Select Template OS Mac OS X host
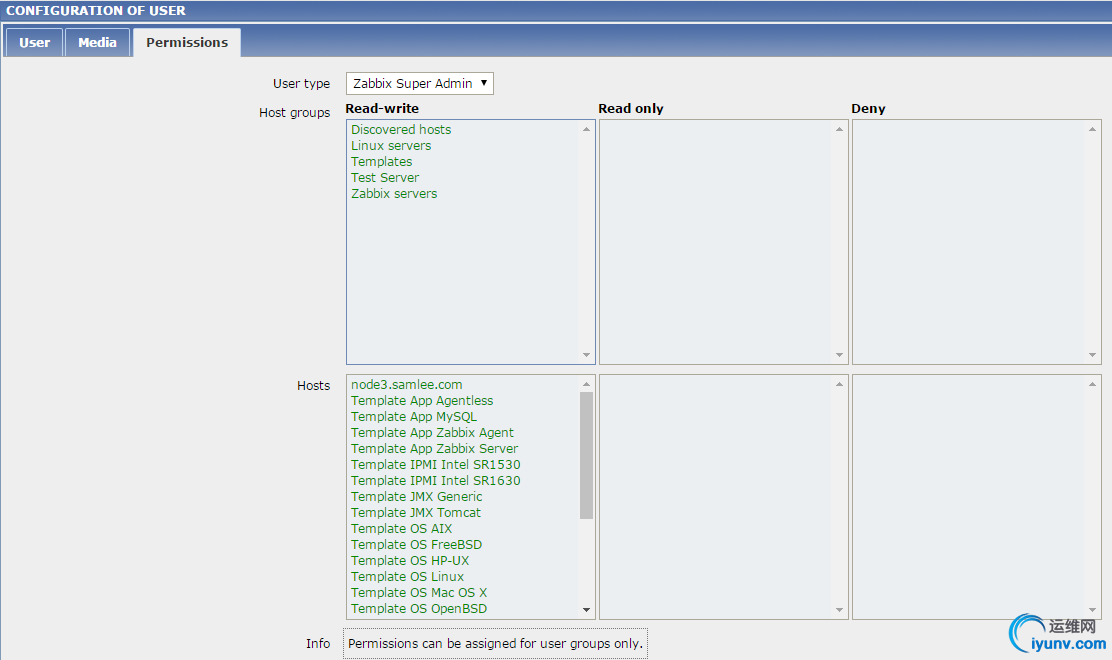1112x660 pixels. pos(418,593)
